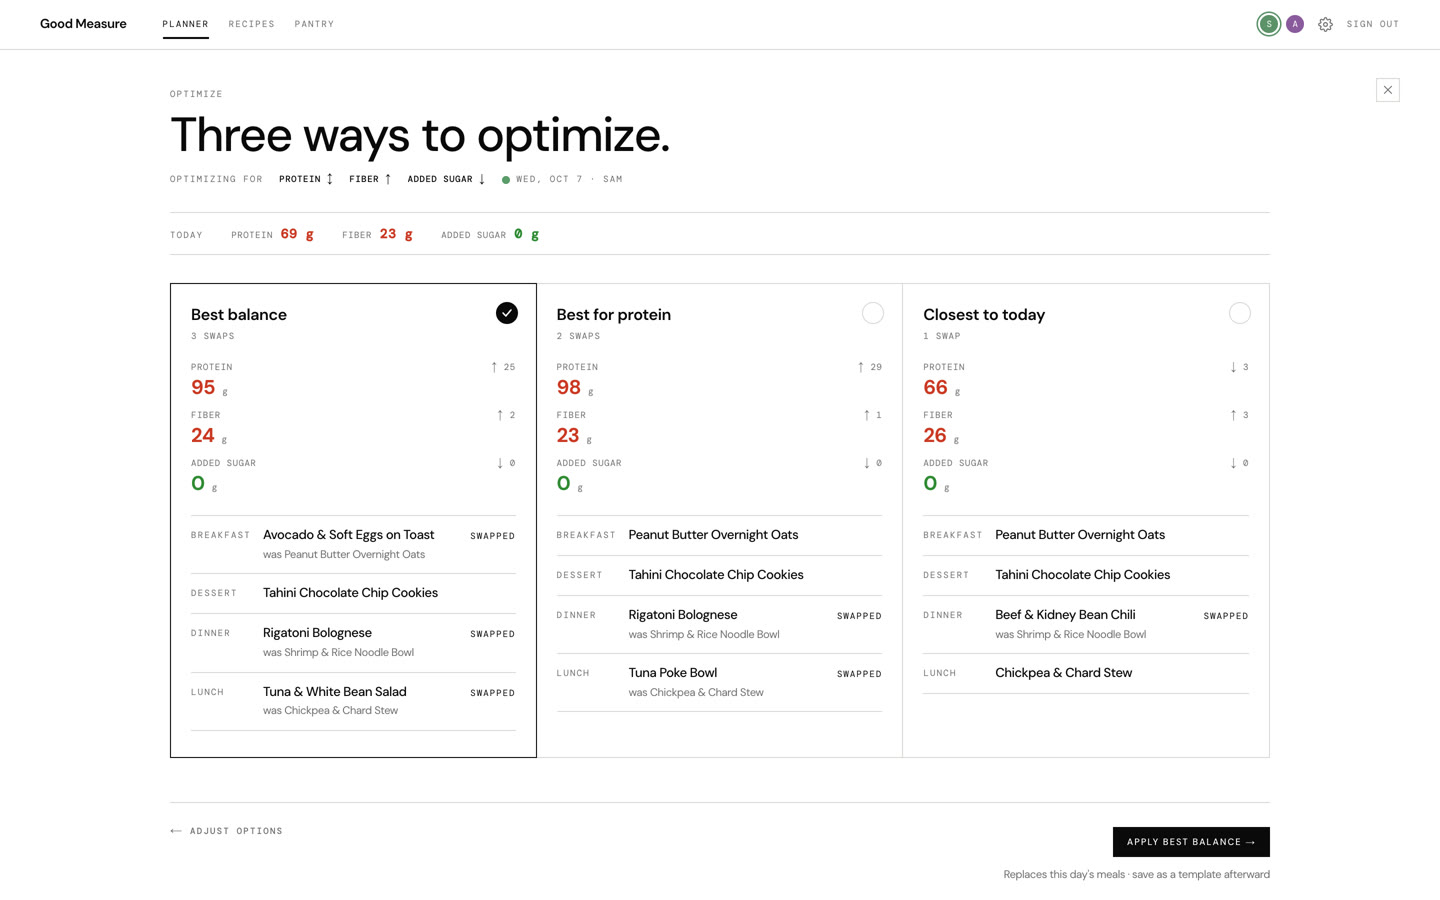
Task: Select the purple A user avatar
Action: pos(1295,24)
